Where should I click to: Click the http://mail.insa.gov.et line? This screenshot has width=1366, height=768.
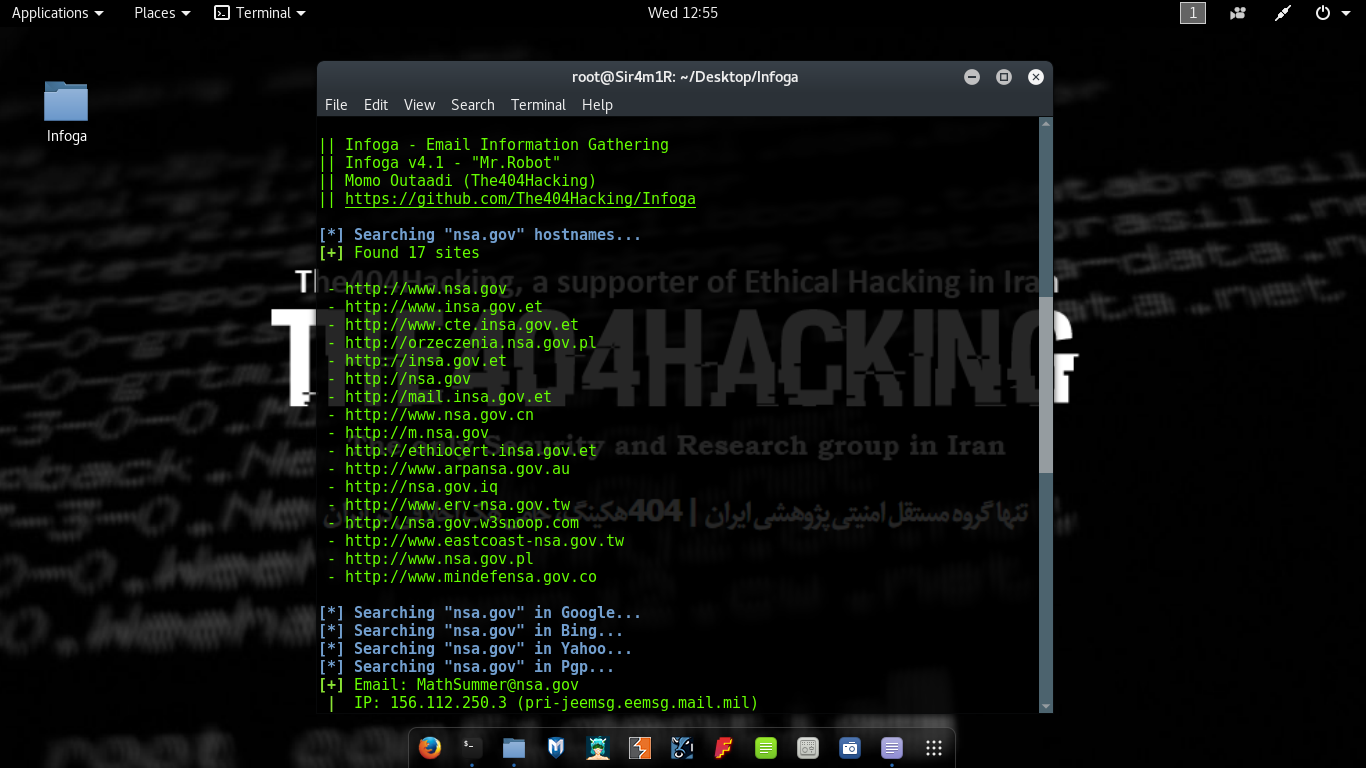click(x=448, y=397)
